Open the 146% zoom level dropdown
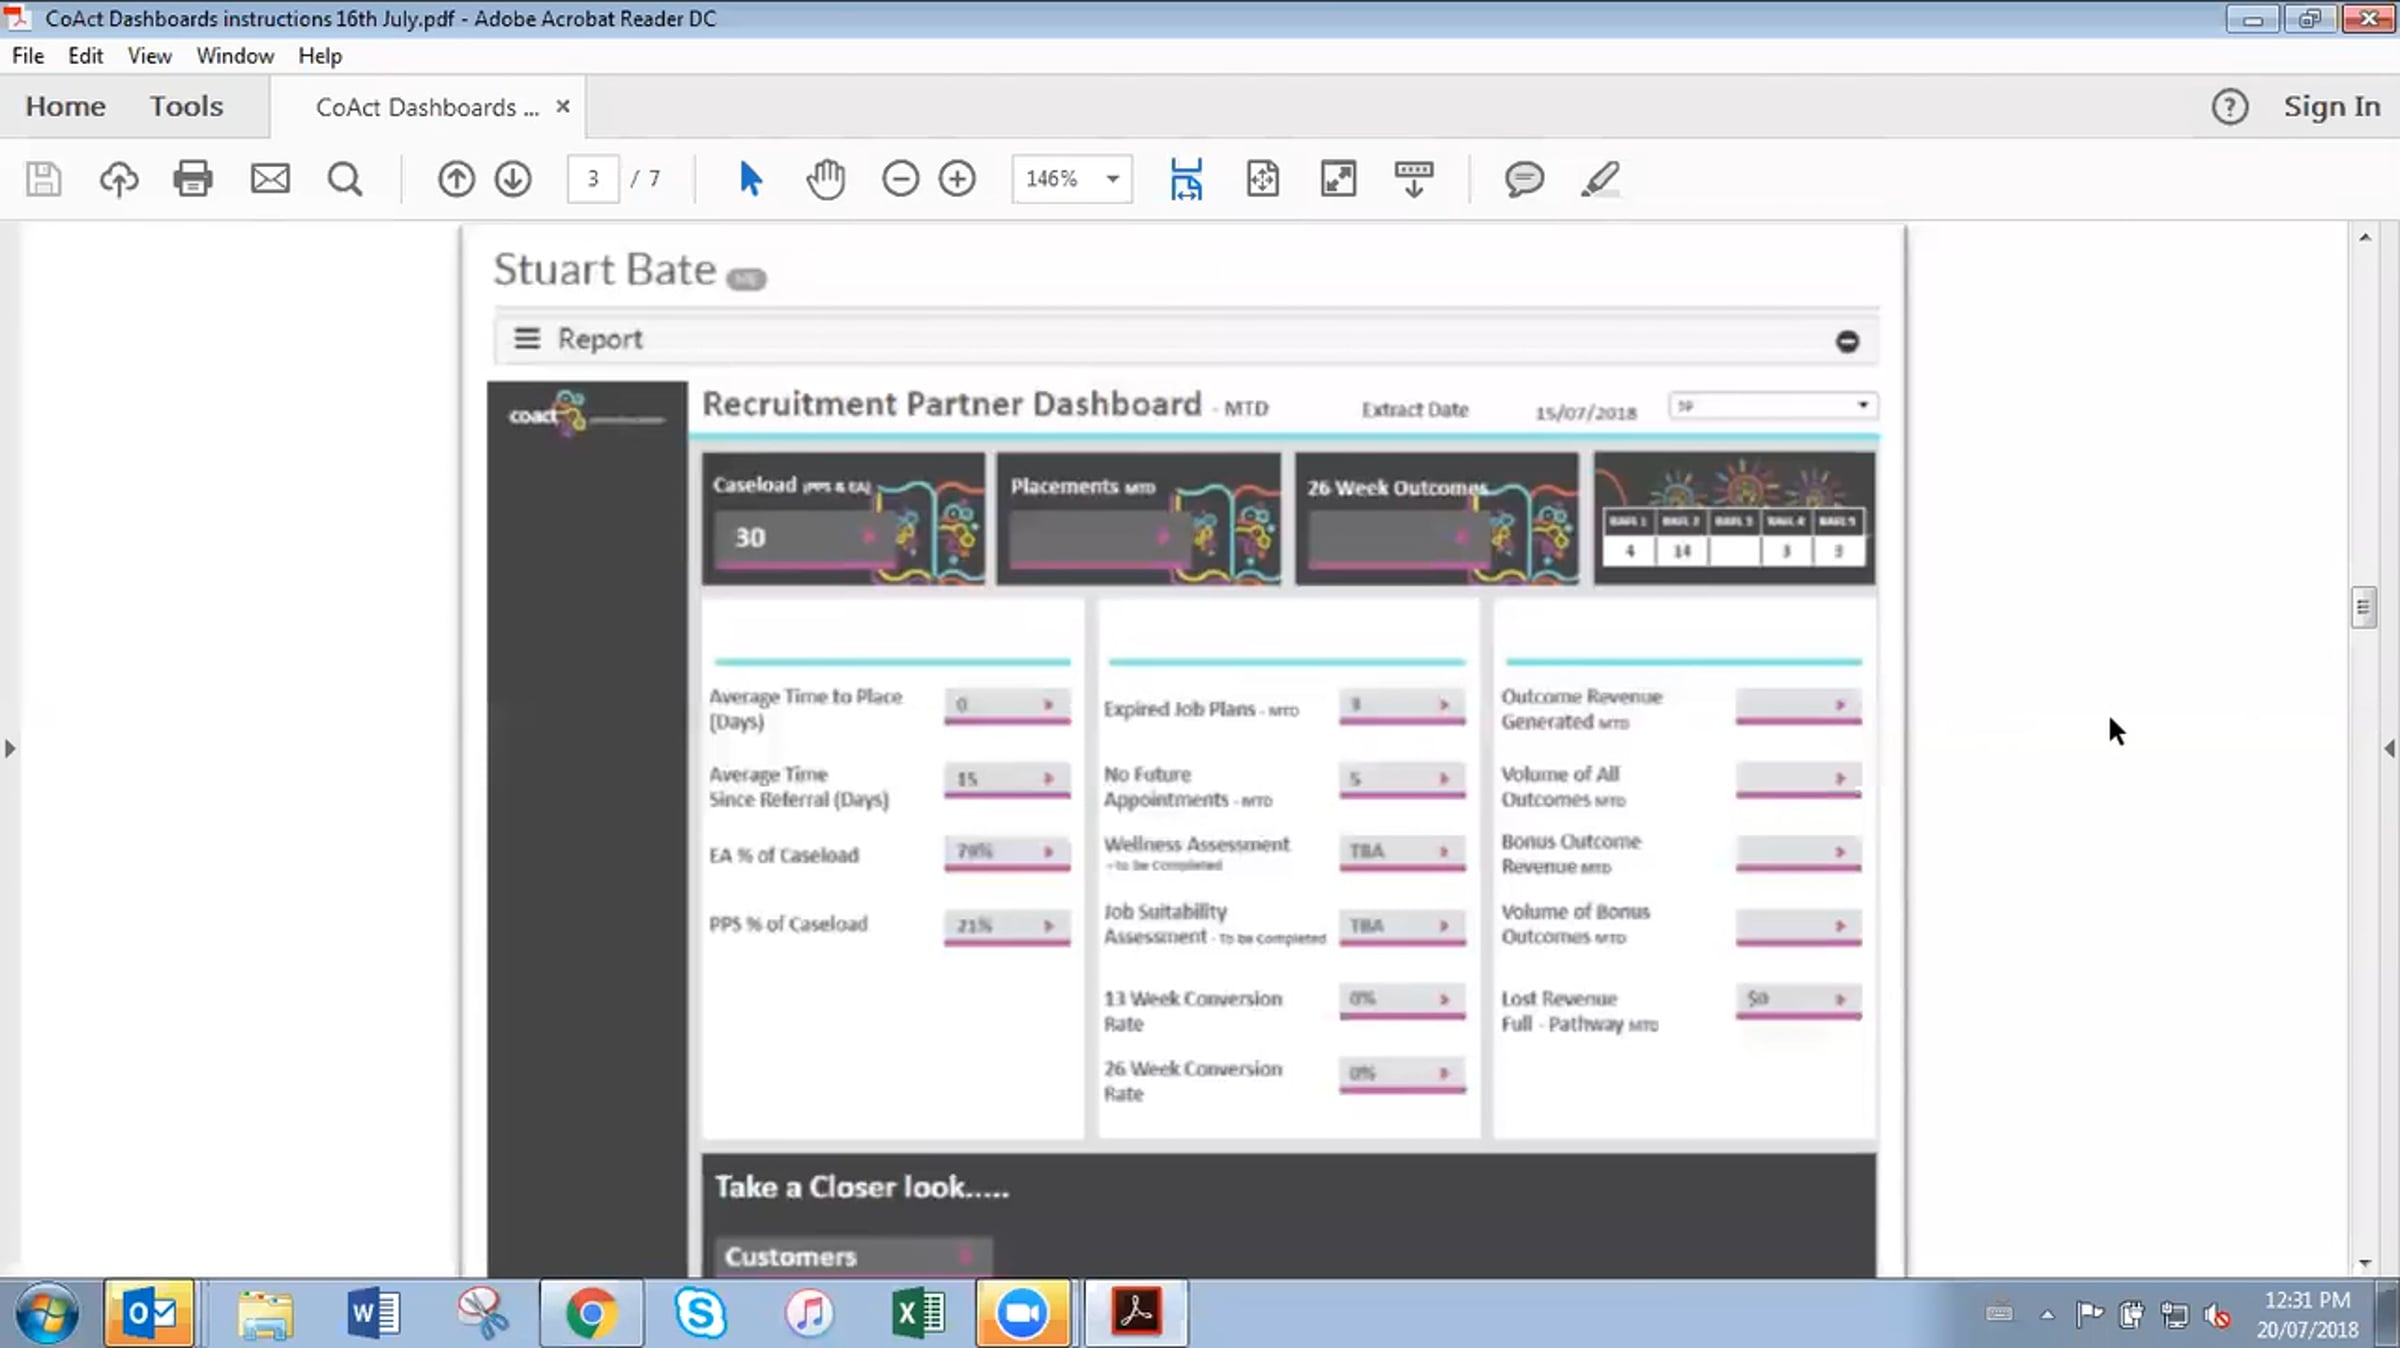Viewport: 2400px width, 1348px height. pos(1112,179)
